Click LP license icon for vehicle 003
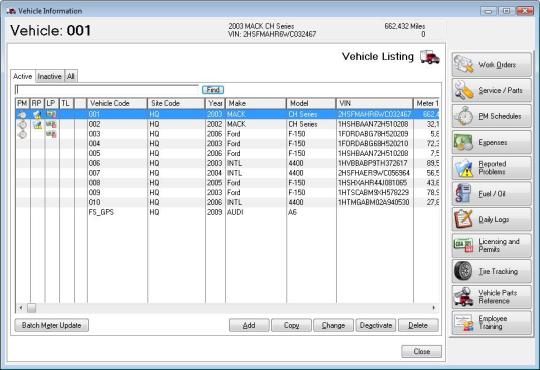Screen dimensions: 540x370 click(x=51, y=134)
